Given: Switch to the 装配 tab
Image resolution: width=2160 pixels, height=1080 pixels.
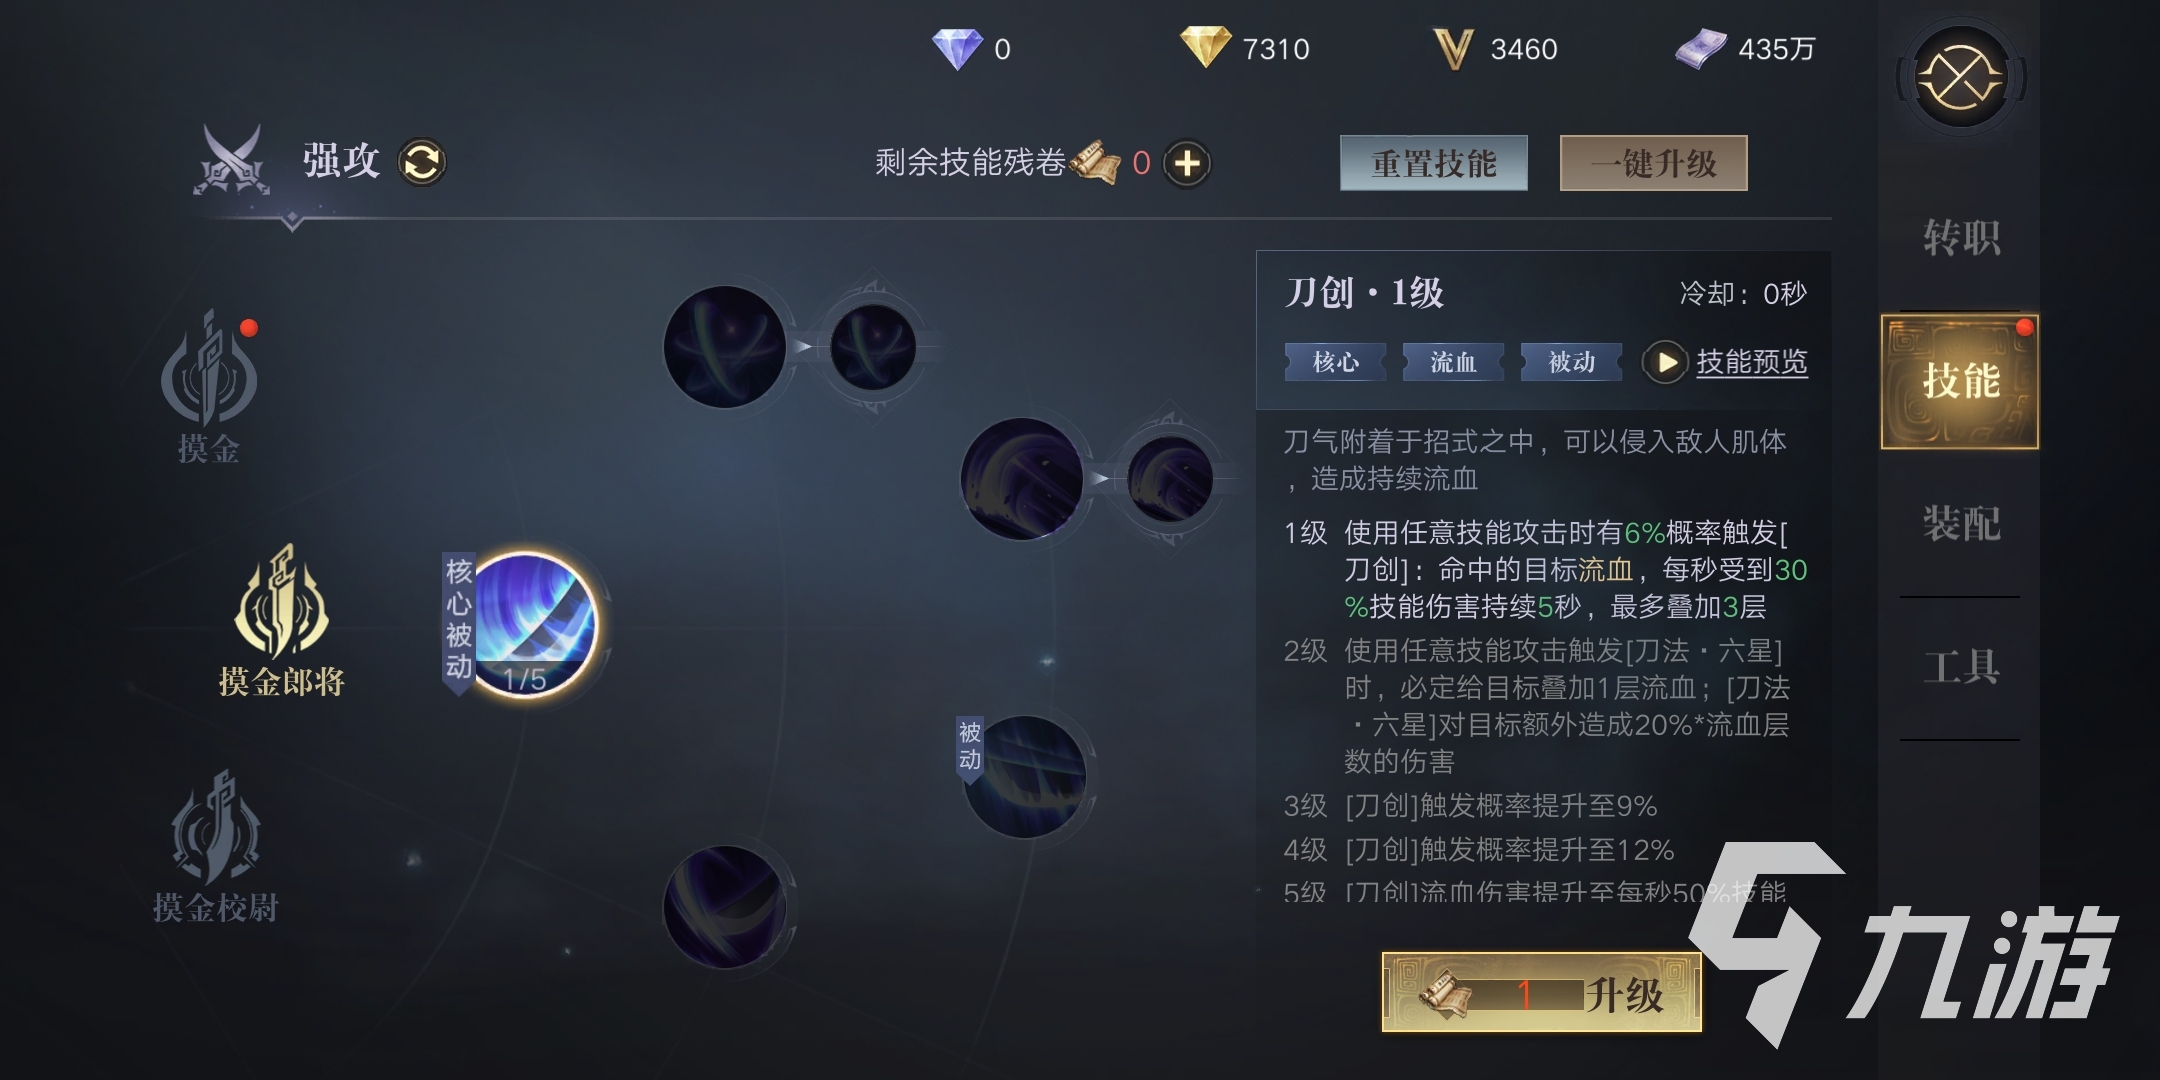Looking at the screenshot, I should click(1961, 523).
